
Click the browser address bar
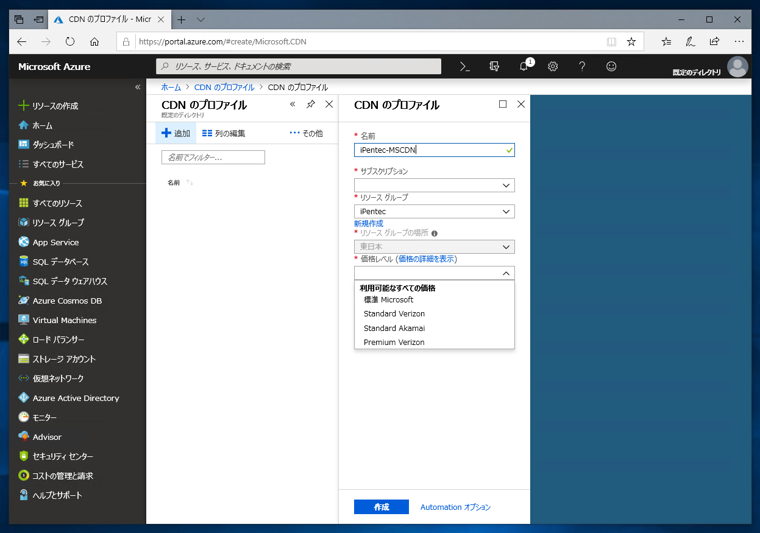pos(368,42)
